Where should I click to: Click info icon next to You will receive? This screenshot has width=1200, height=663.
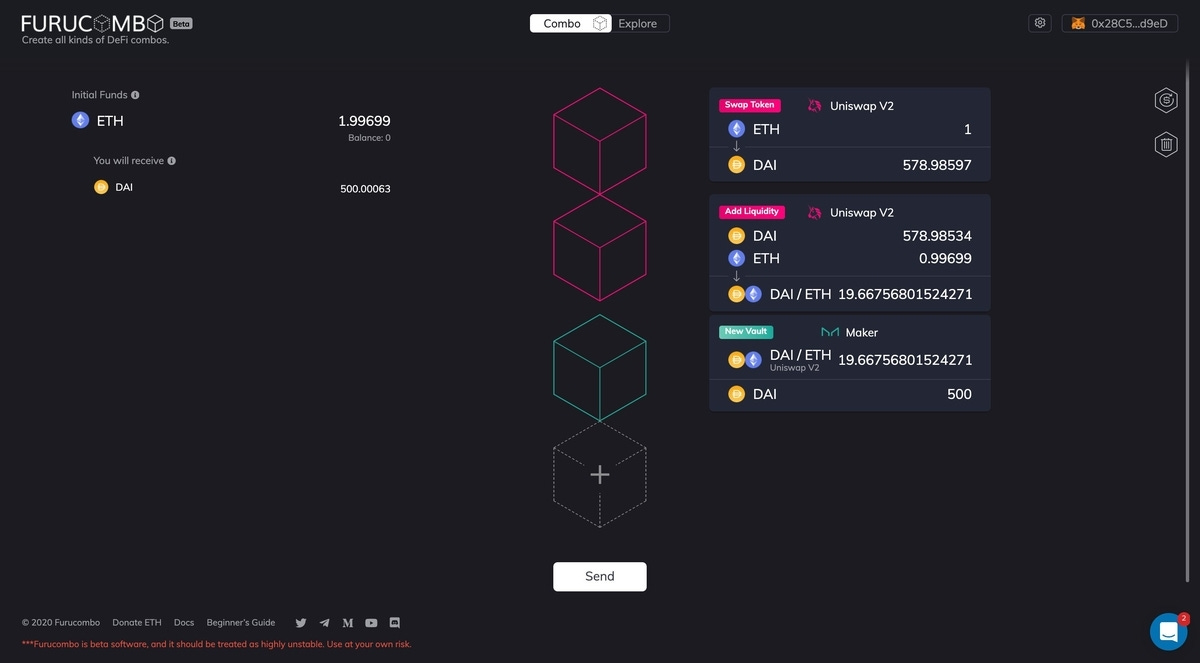click(171, 161)
